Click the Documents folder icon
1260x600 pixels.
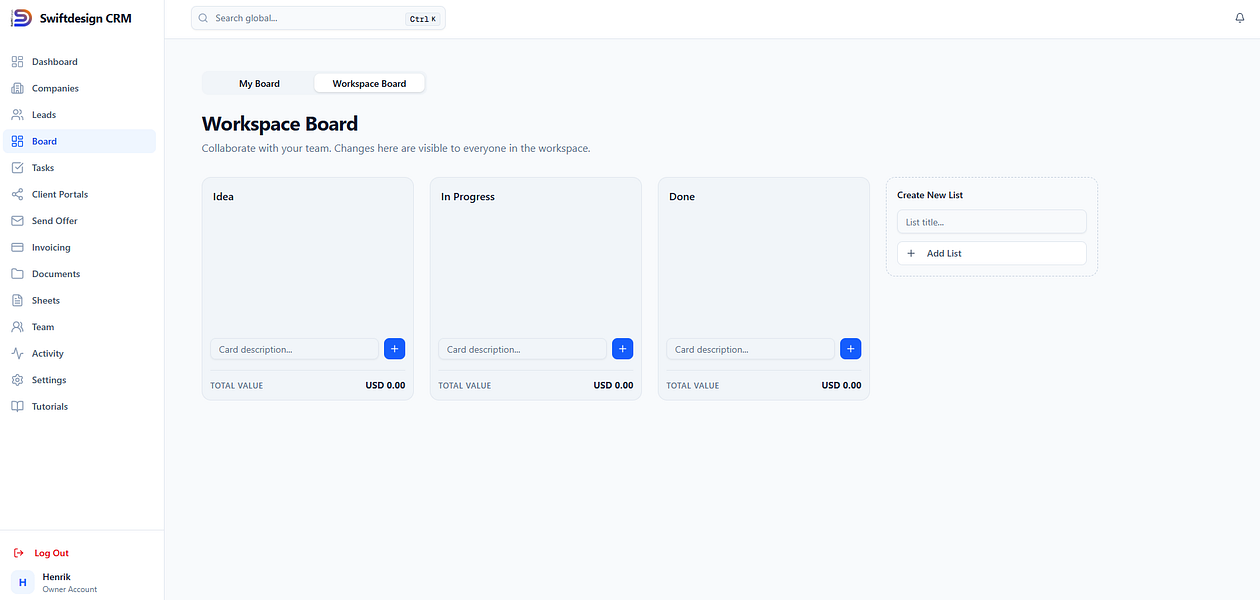(17, 274)
